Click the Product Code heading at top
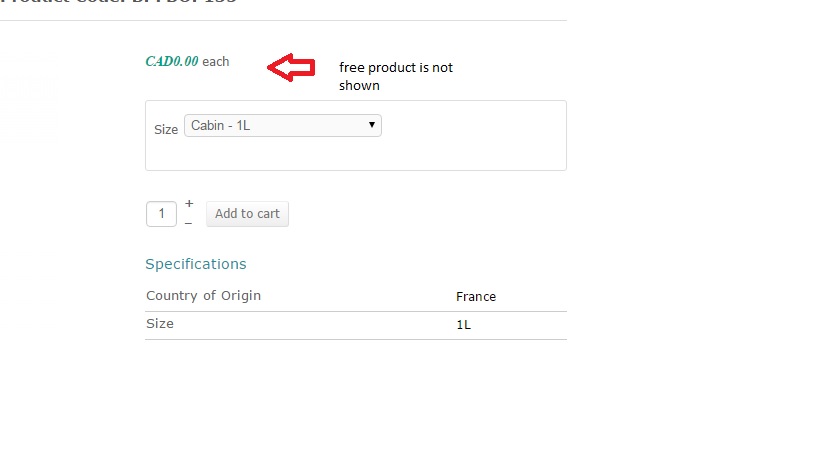Viewport: 819px width, 460px height. pyautogui.click(x=118, y=3)
